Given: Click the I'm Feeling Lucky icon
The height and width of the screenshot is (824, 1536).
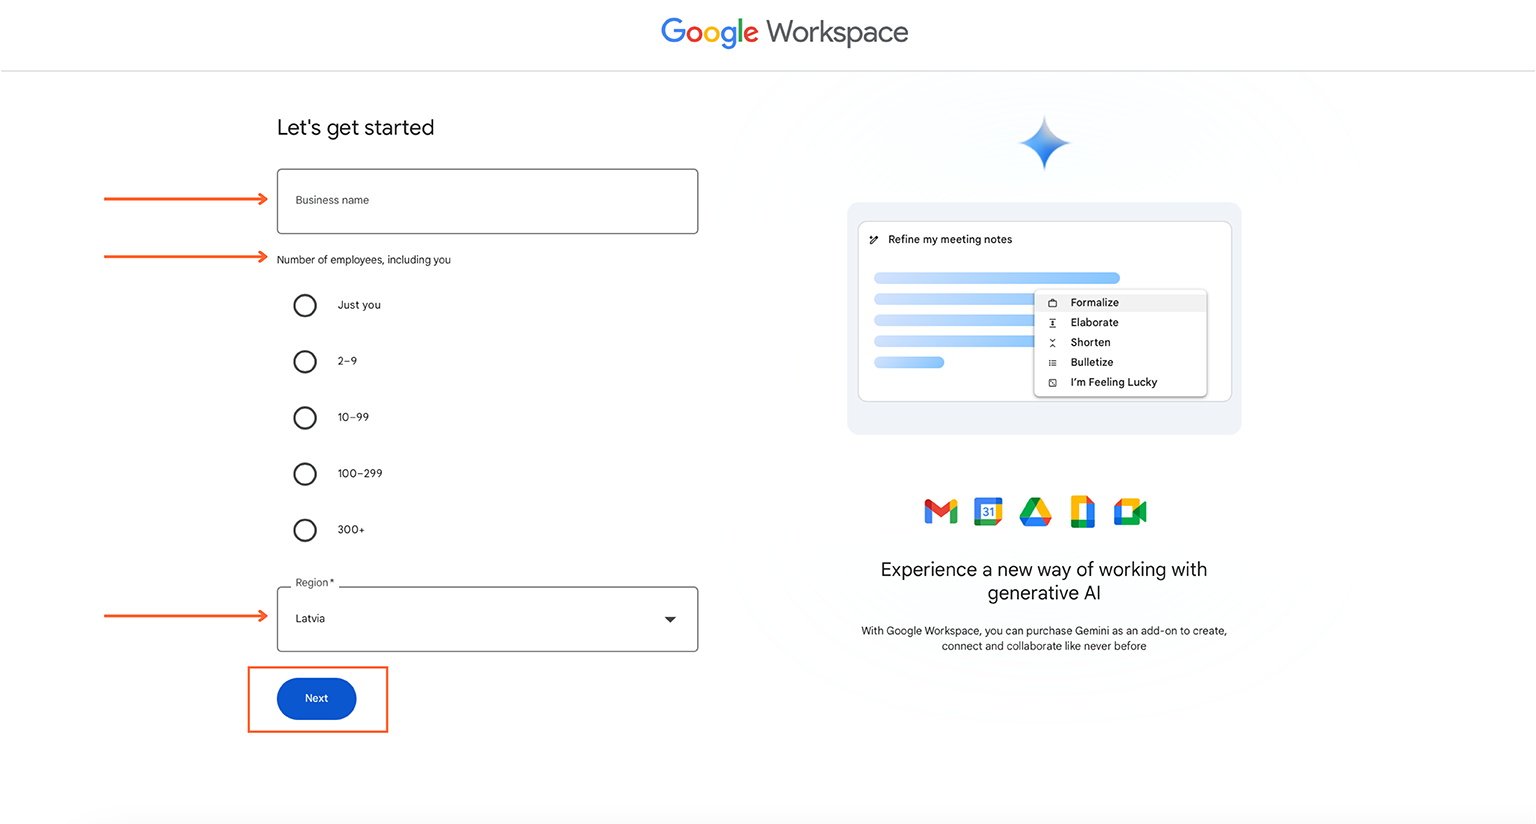Looking at the screenshot, I should pyautogui.click(x=1052, y=383).
